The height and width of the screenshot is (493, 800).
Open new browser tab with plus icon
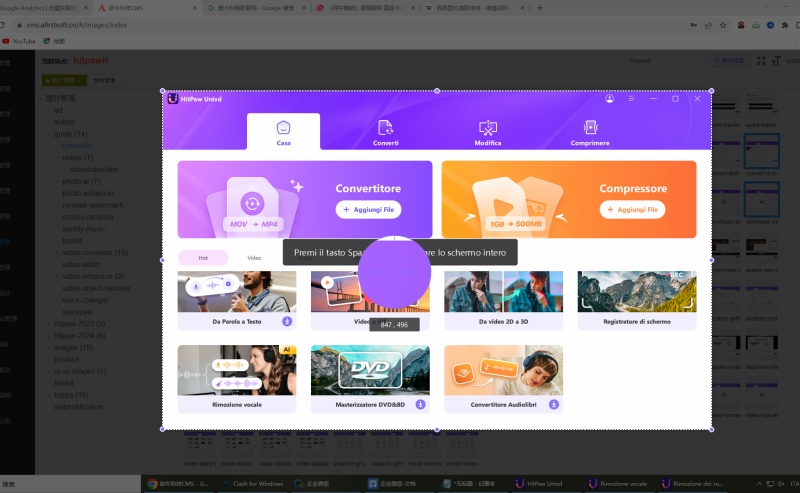539,8
